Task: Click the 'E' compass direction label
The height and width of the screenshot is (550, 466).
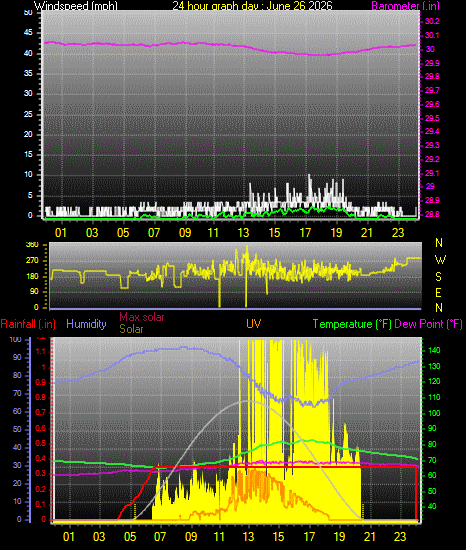Action: 438,293
